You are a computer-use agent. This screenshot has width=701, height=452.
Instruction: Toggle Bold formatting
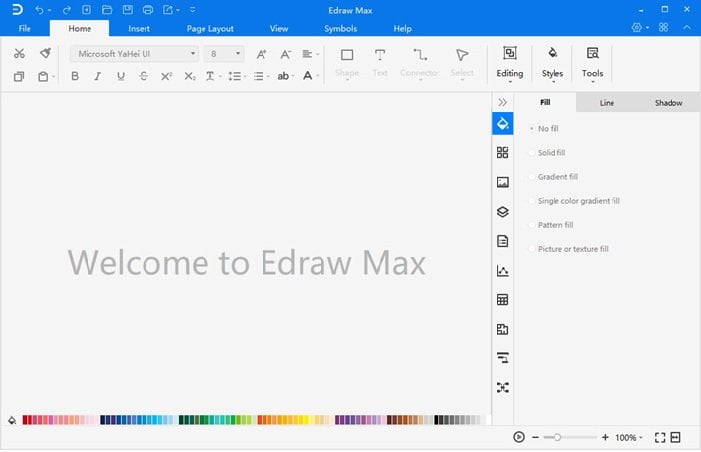pos(75,76)
